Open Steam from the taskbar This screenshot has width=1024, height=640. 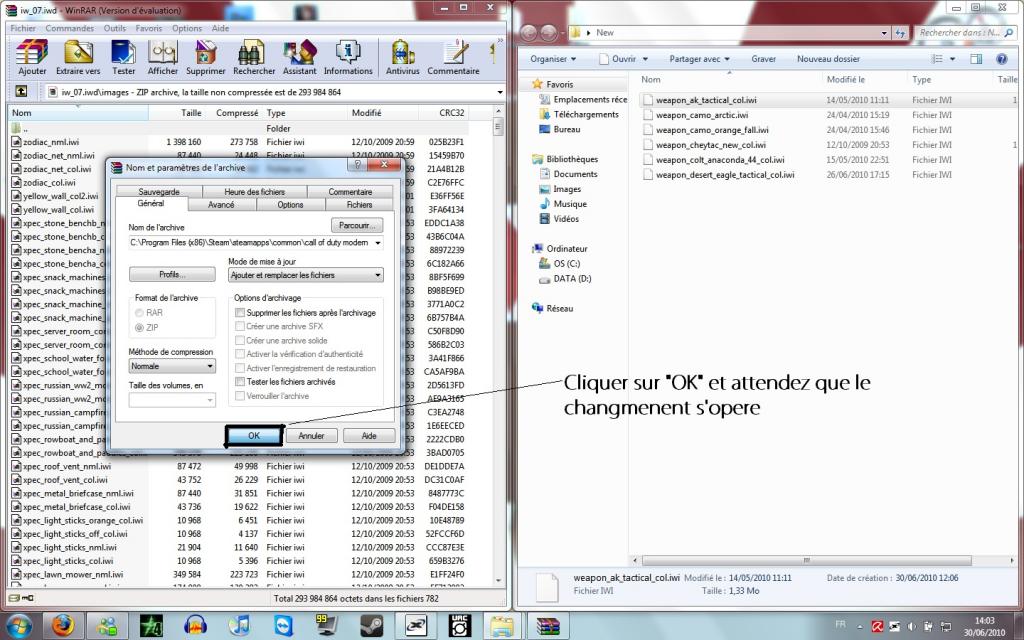tap(372, 626)
